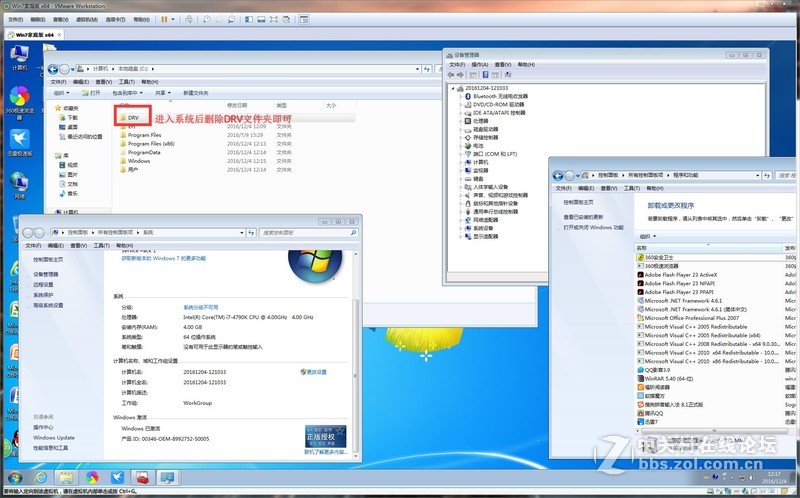Open 共享 dropdown in Explorer toolbar
Image resolution: width=800 pixels, height=498 pixels.
pyautogui.click(x=163, y=93)
